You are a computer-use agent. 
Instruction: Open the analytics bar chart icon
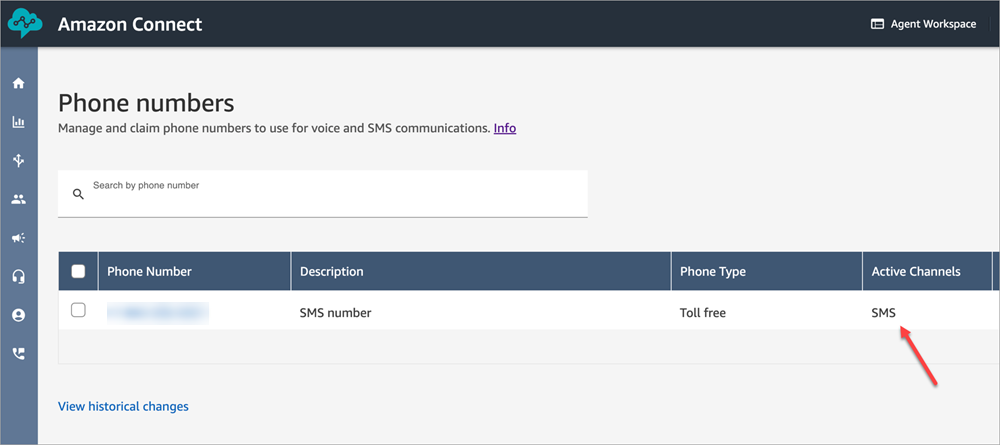pyautogui.click(x=18, y=122)
